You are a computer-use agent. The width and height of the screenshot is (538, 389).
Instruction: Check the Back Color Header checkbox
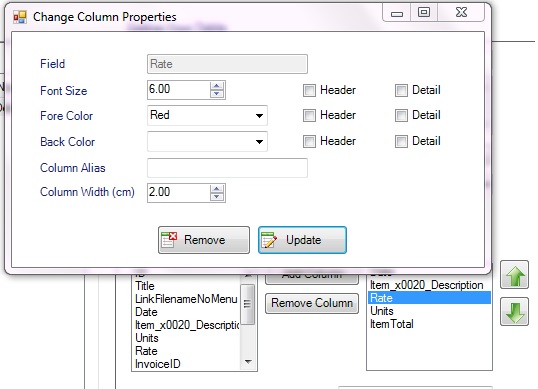[309, 141]
